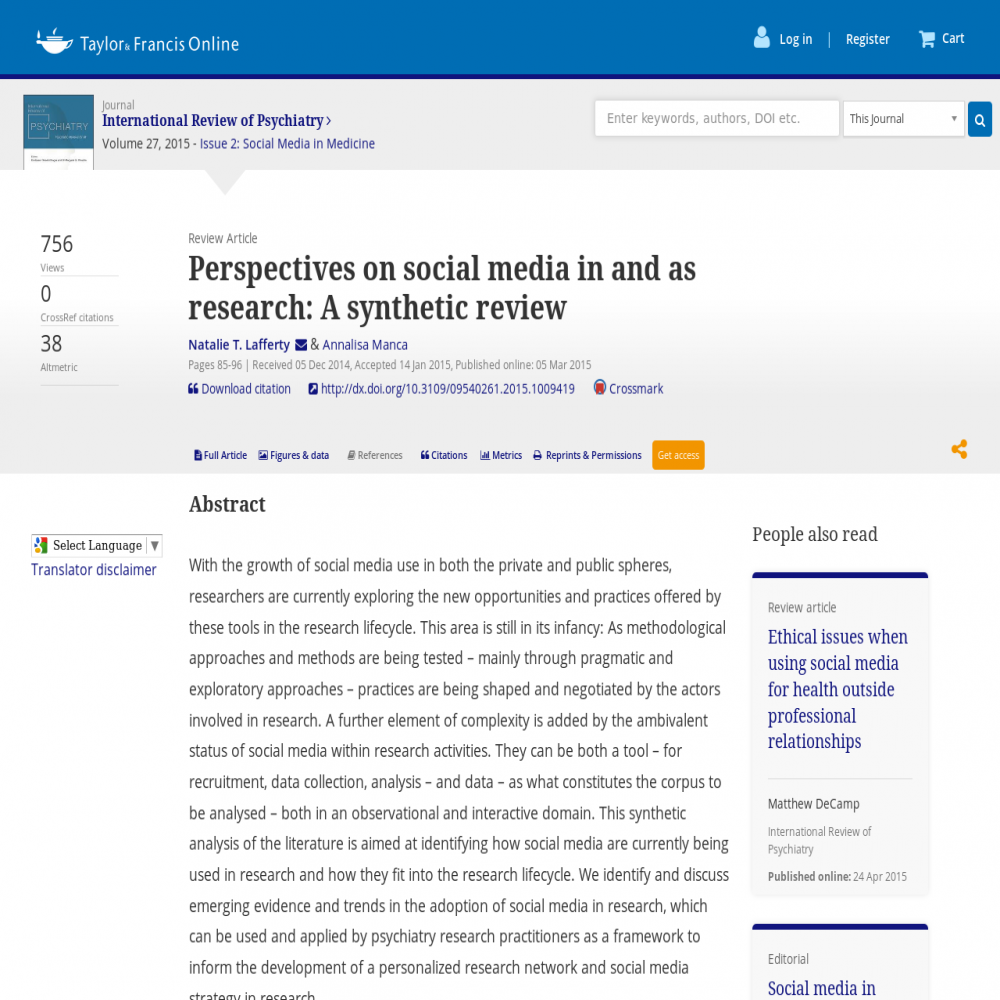Click the Google Translate icon in language selector
This screenshot has height=1000, width=1000.
(41, 545)
